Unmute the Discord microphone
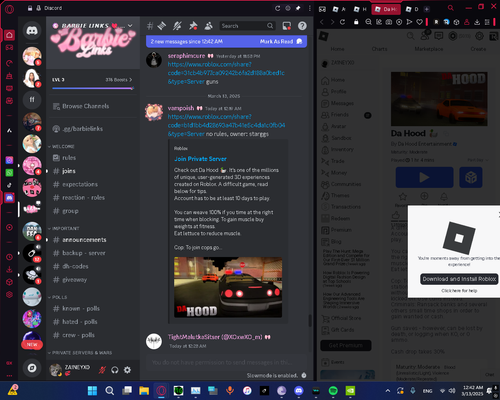Viewport: 500px width, 400px height. (x=102, y=370)
